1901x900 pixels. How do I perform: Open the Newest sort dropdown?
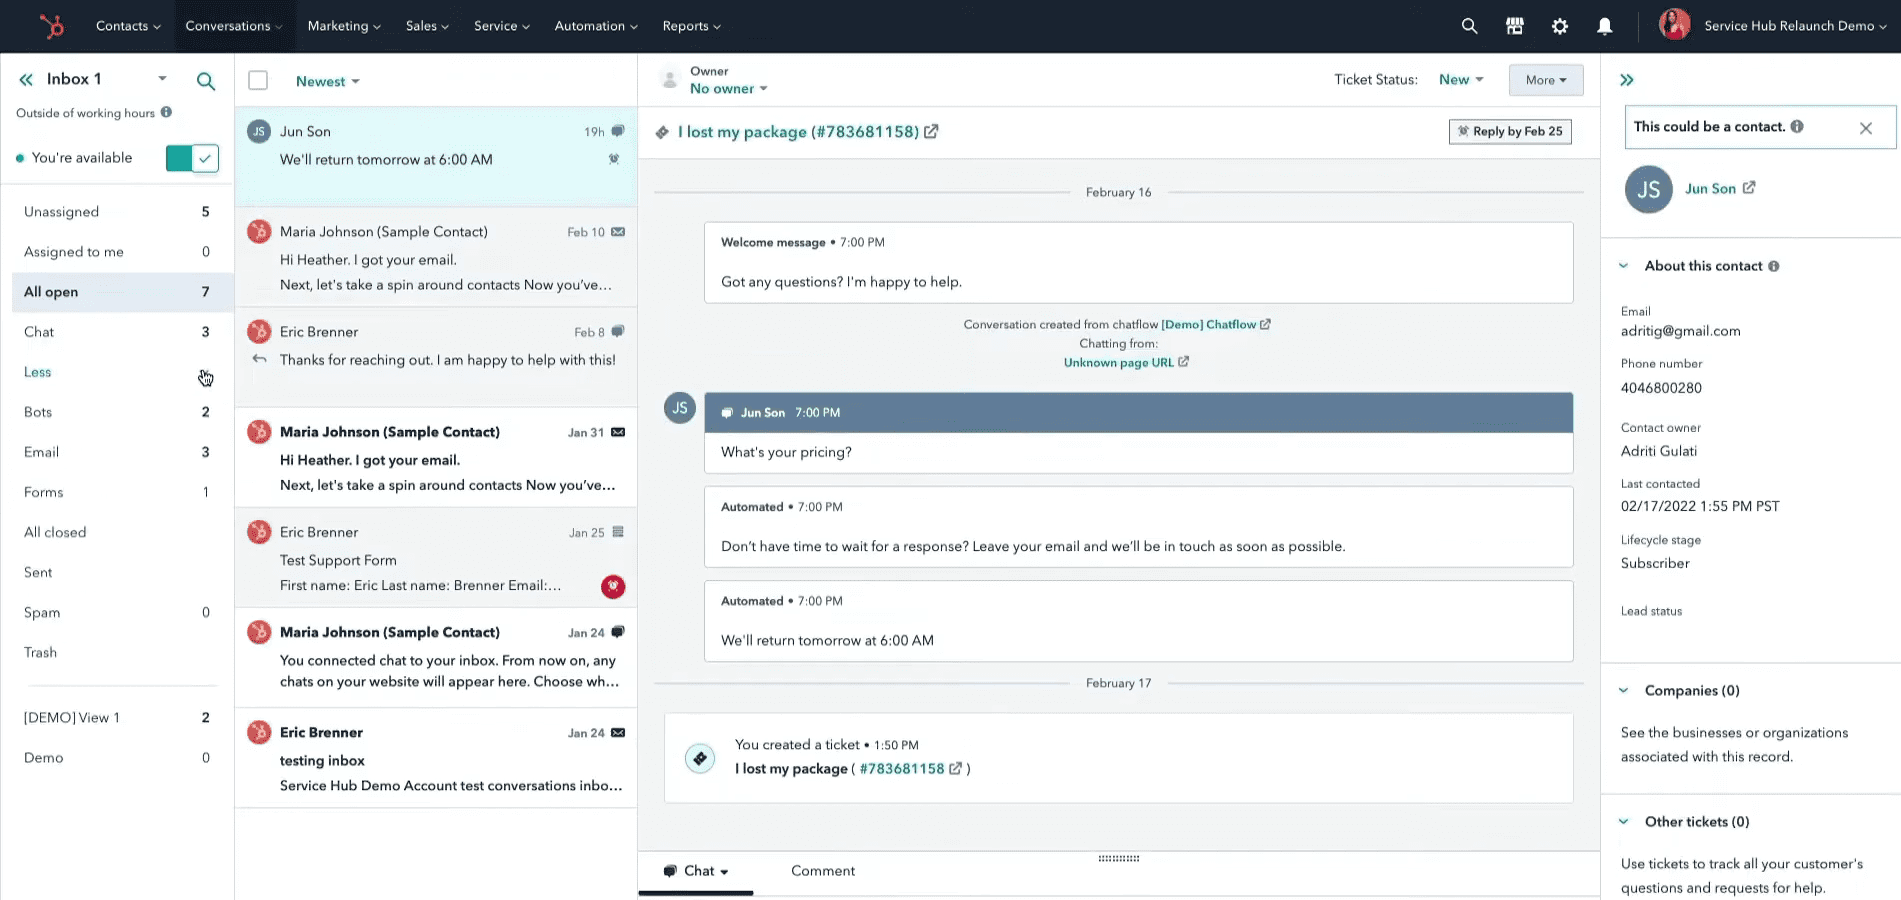(328, 81)
